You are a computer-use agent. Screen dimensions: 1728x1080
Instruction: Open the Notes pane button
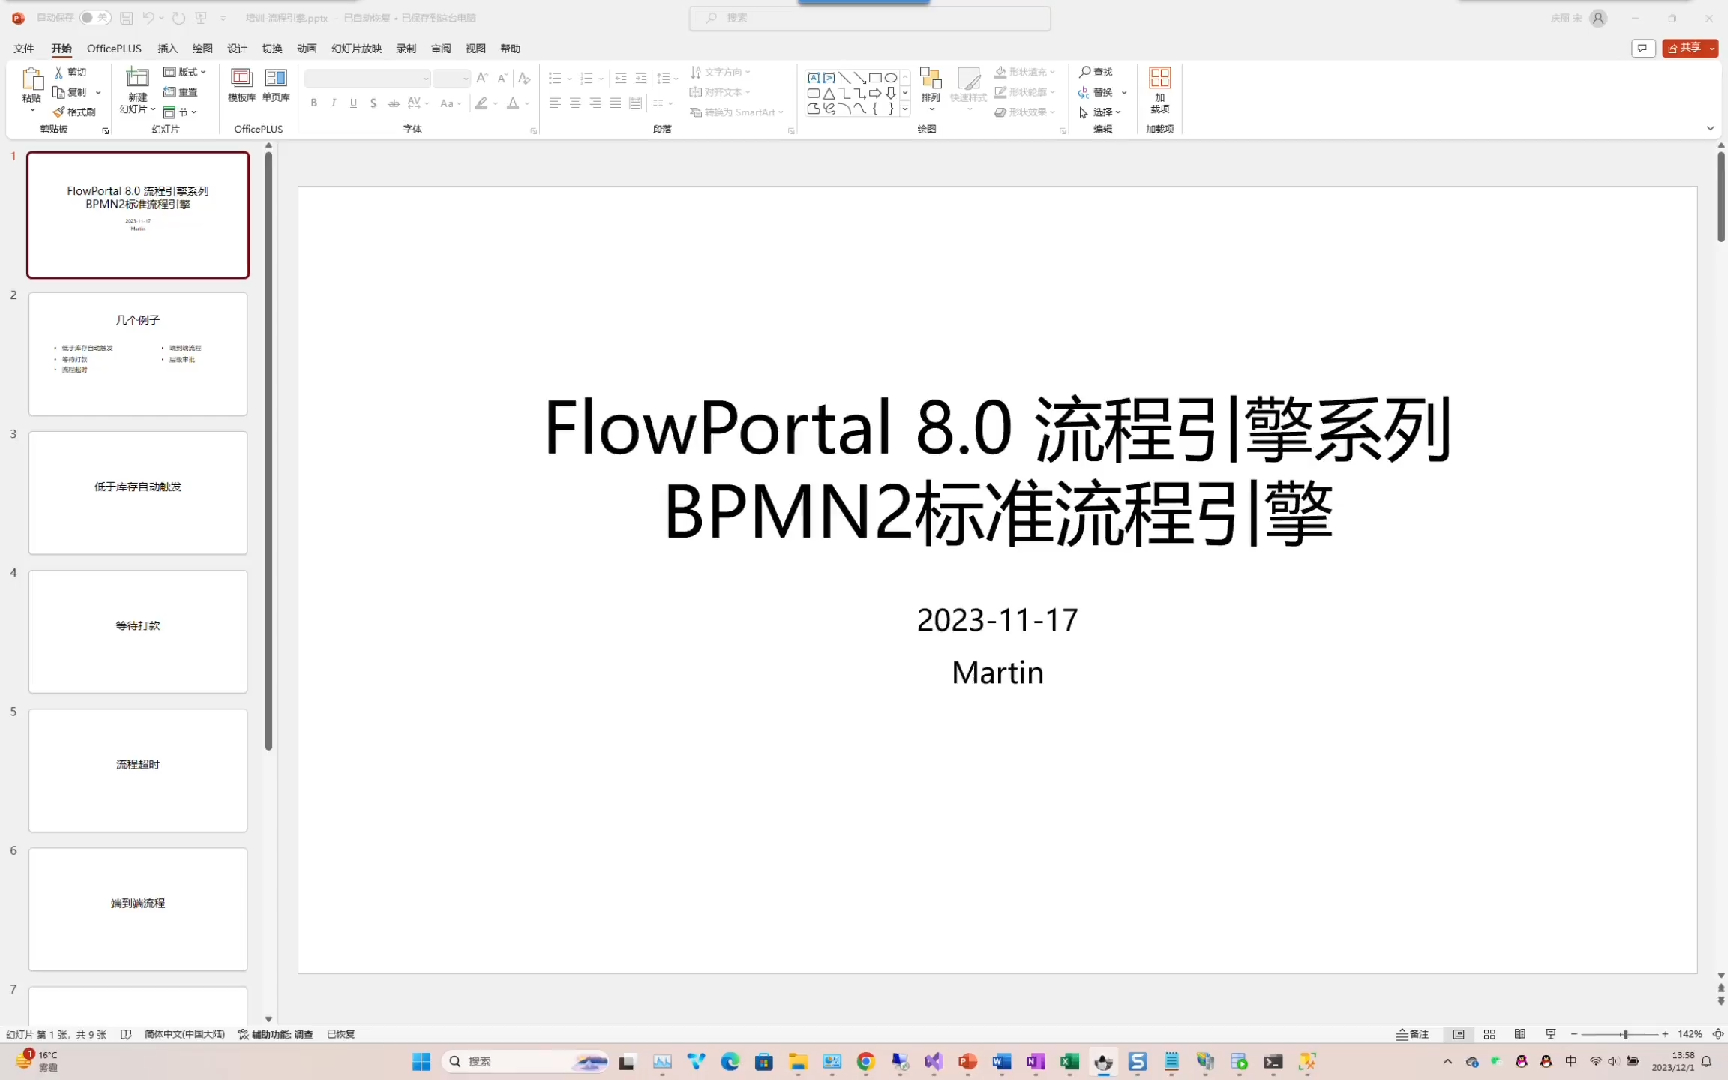[x=1413, y=1034]
